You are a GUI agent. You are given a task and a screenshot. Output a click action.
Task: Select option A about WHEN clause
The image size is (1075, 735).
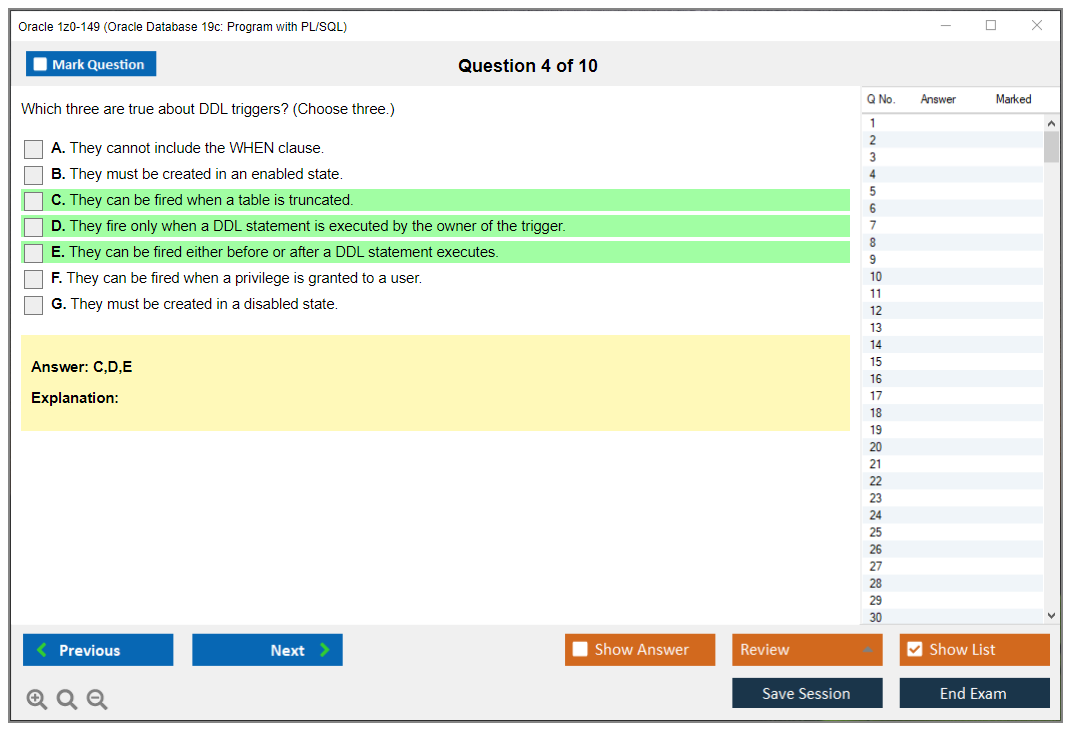click(34, 149)
